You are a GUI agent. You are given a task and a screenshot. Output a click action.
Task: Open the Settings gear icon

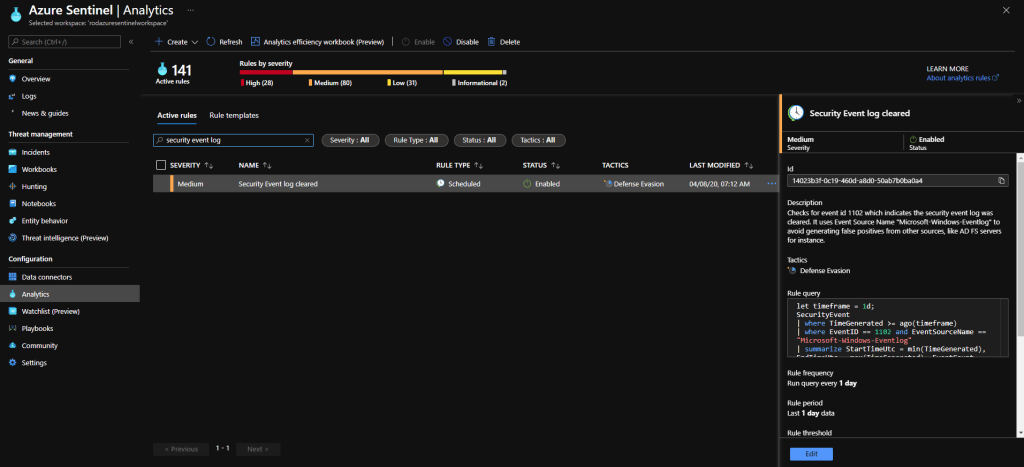coord(12,362)
